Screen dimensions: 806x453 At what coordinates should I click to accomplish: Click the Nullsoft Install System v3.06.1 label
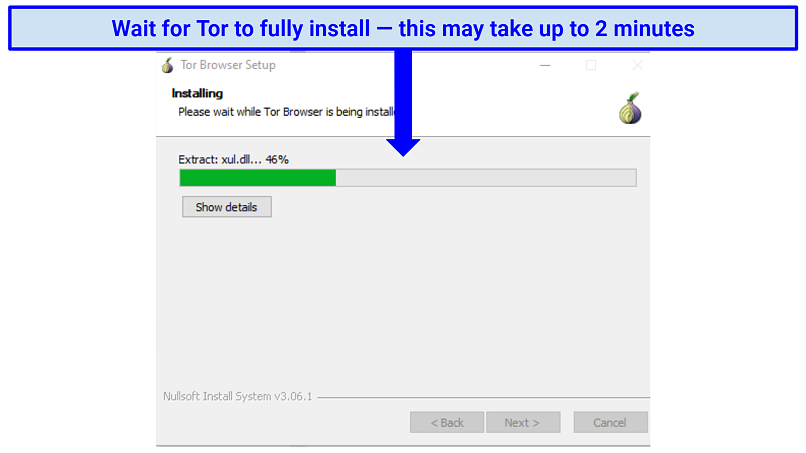(237, 396)
